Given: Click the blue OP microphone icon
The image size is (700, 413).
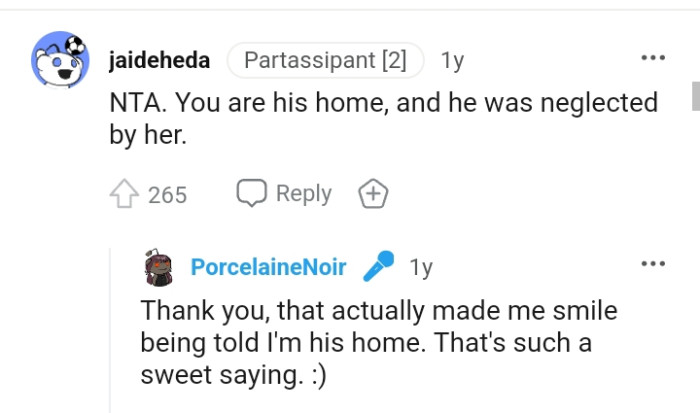Looking at the screenshot, I should 377,266.
